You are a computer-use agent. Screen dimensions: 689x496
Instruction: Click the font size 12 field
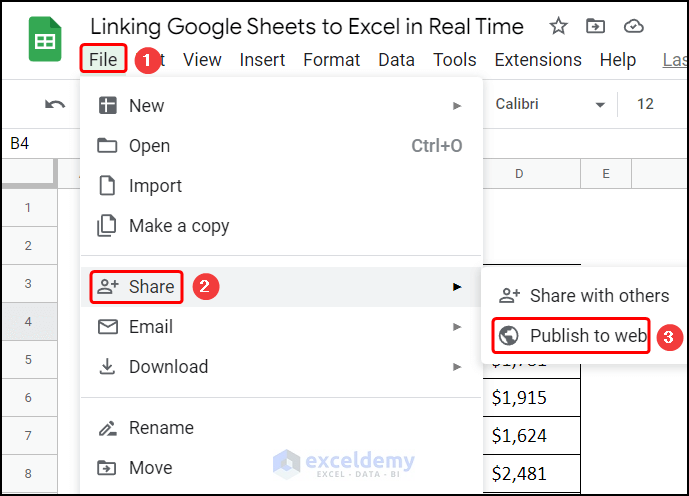tap(645, 104)
